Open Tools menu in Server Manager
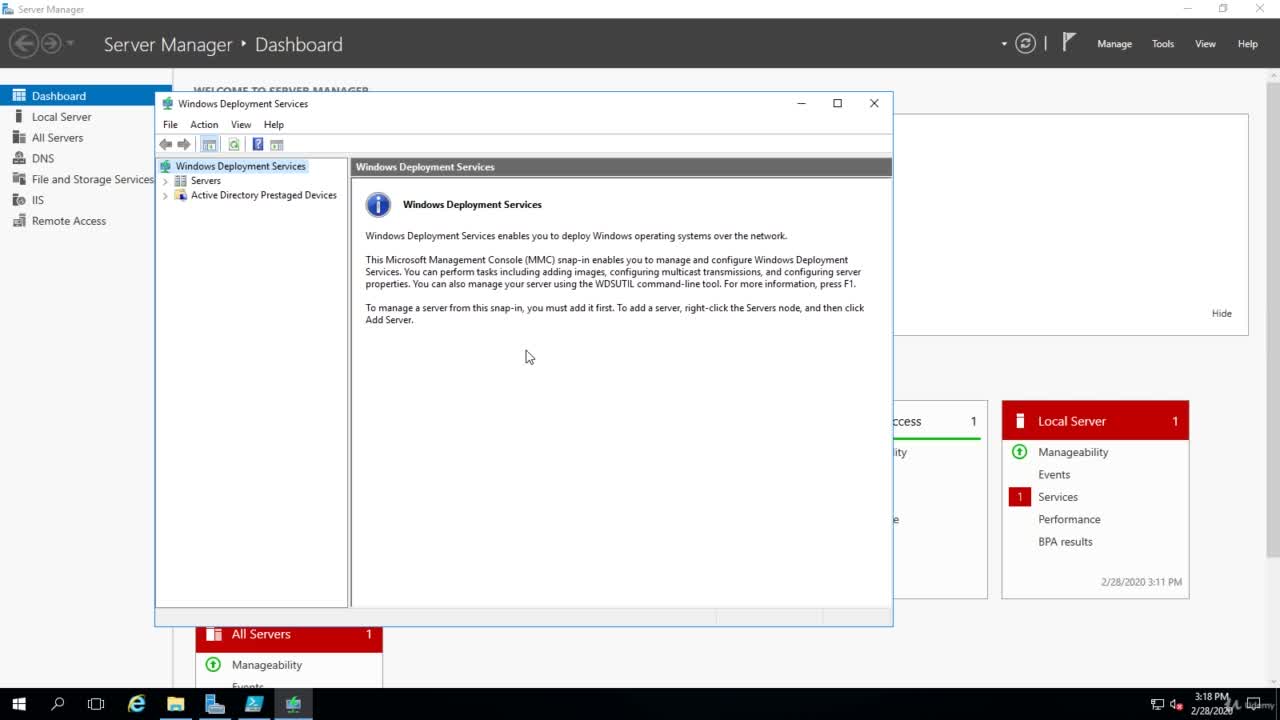1280x720 pixels. coord(1163,44)
